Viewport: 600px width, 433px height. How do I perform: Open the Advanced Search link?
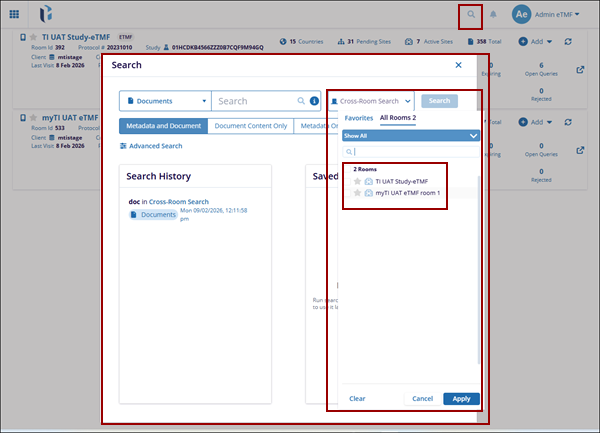pyautogui.click(x=151, y=146)
